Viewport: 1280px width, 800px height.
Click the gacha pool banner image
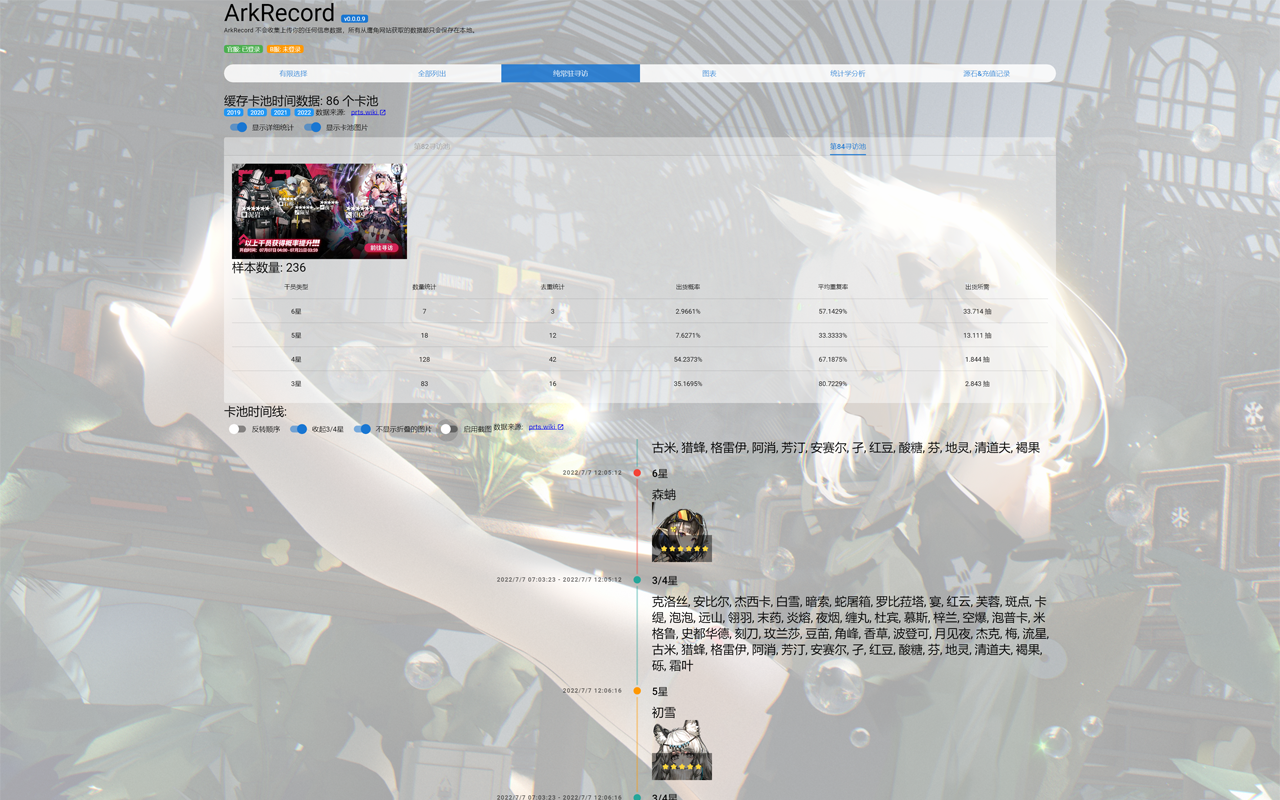pos(319,211)
